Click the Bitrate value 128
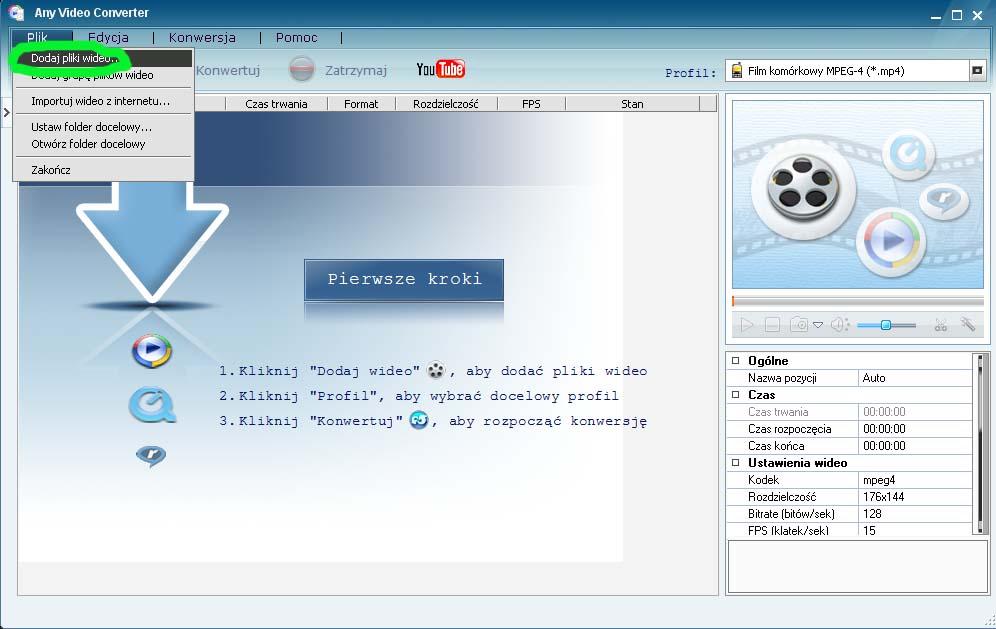996x629 pixels. (915, 514)
